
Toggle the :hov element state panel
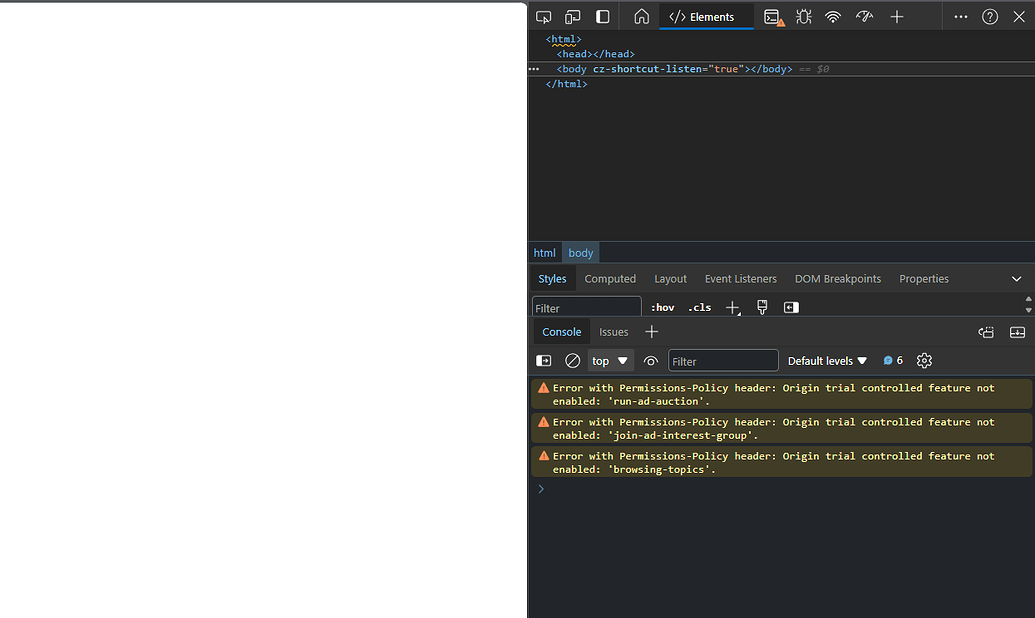pos(662,308)
